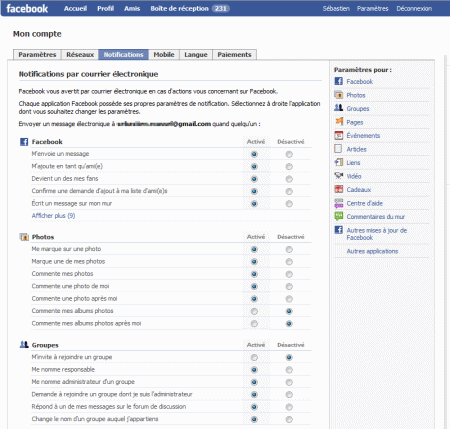The image size is (450, 429).
Task: Open the Paramètres tab
Action: coord(37,54)
